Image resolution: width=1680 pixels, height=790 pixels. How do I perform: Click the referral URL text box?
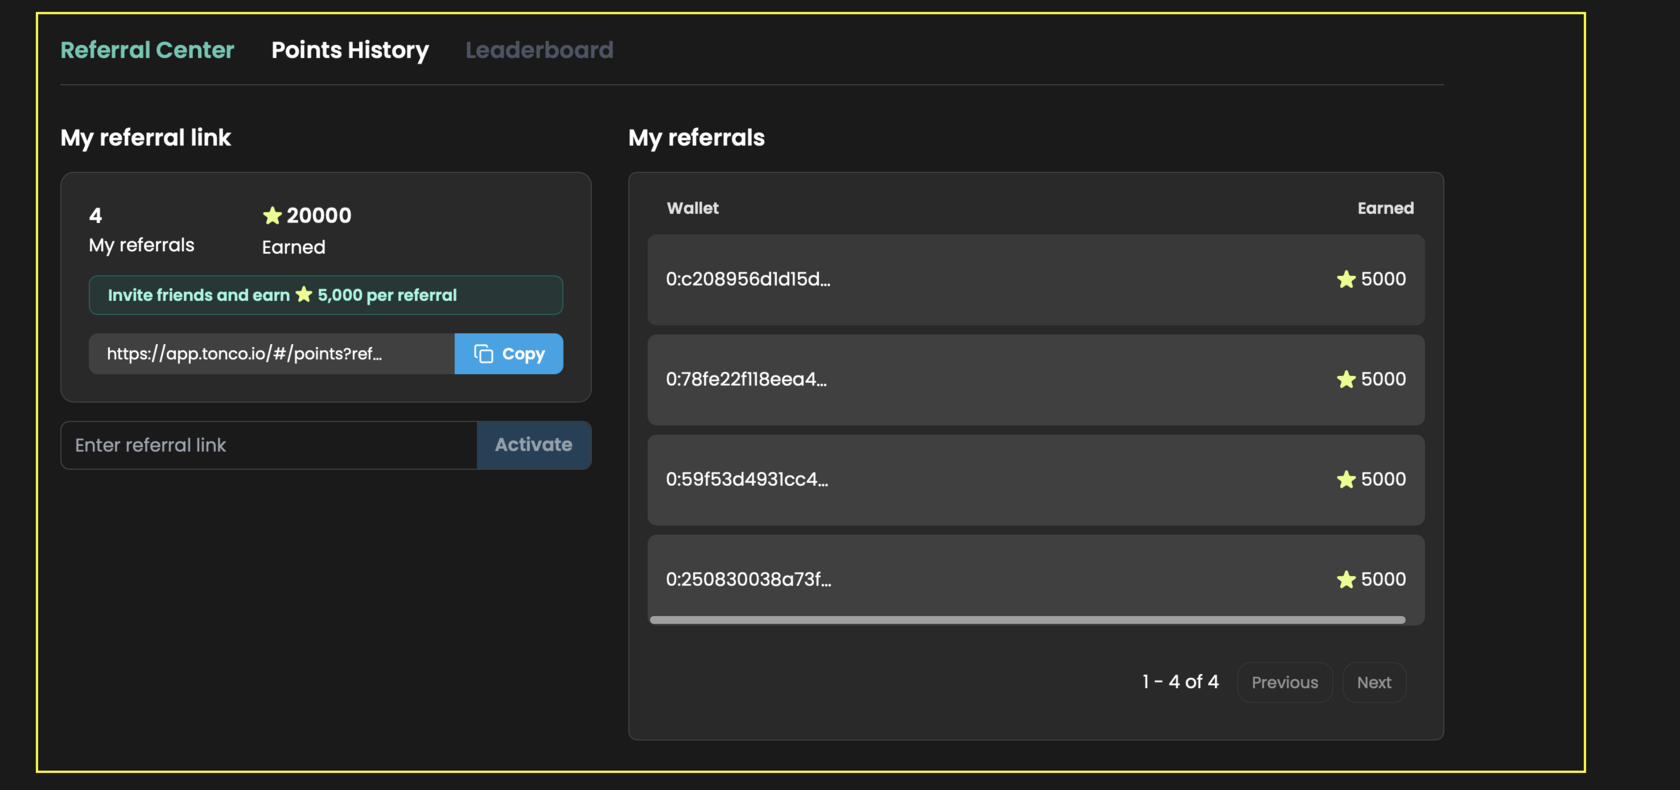click(x=271, y=354)
